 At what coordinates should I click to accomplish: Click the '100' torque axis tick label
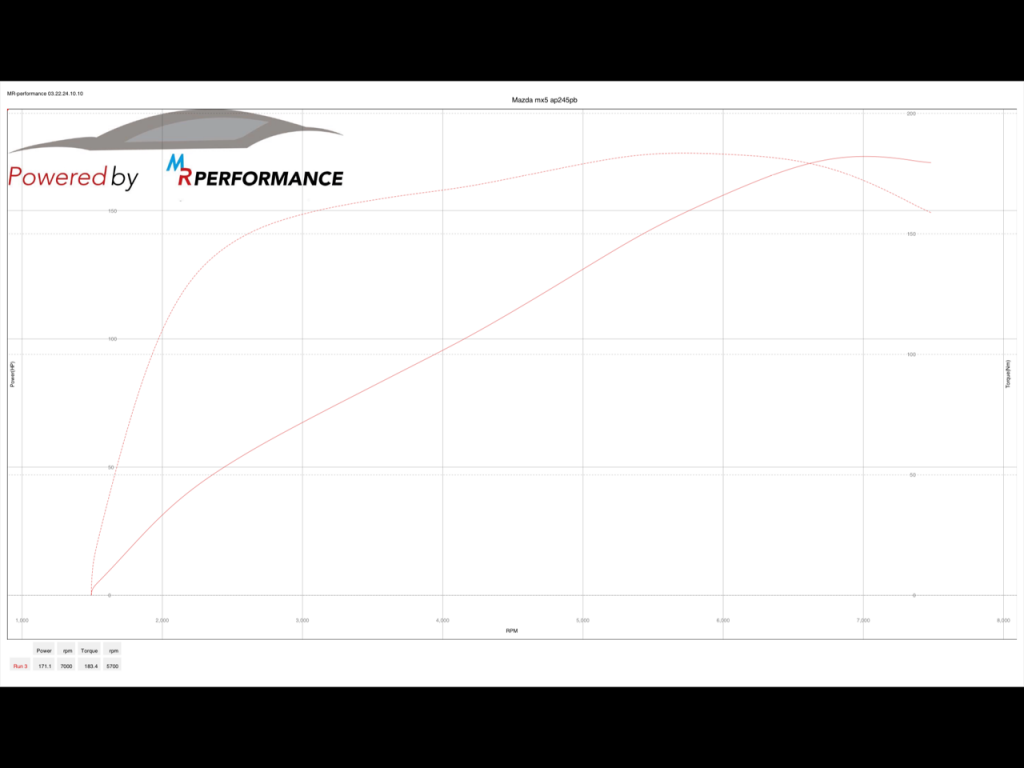pos(911,355)
